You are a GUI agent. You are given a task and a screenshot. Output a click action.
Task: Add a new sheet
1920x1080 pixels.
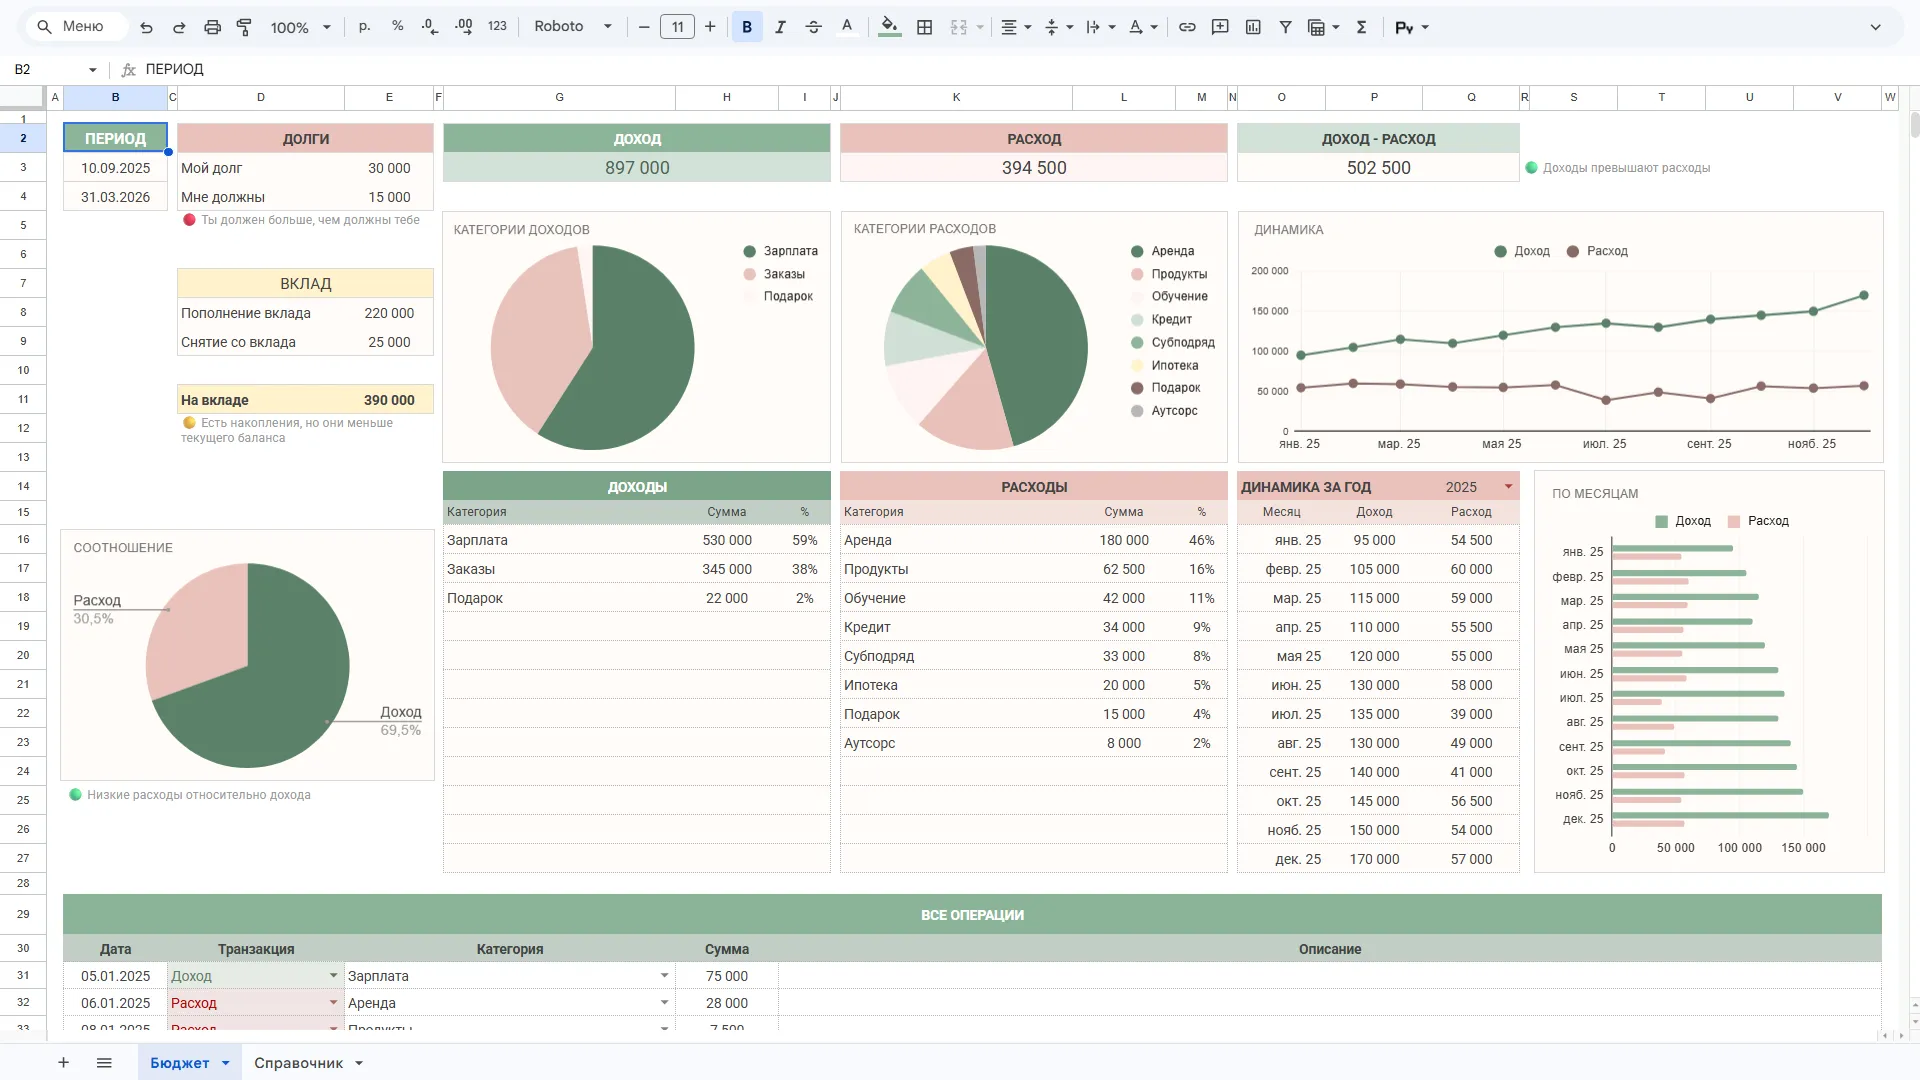[x=63, y=1063]
